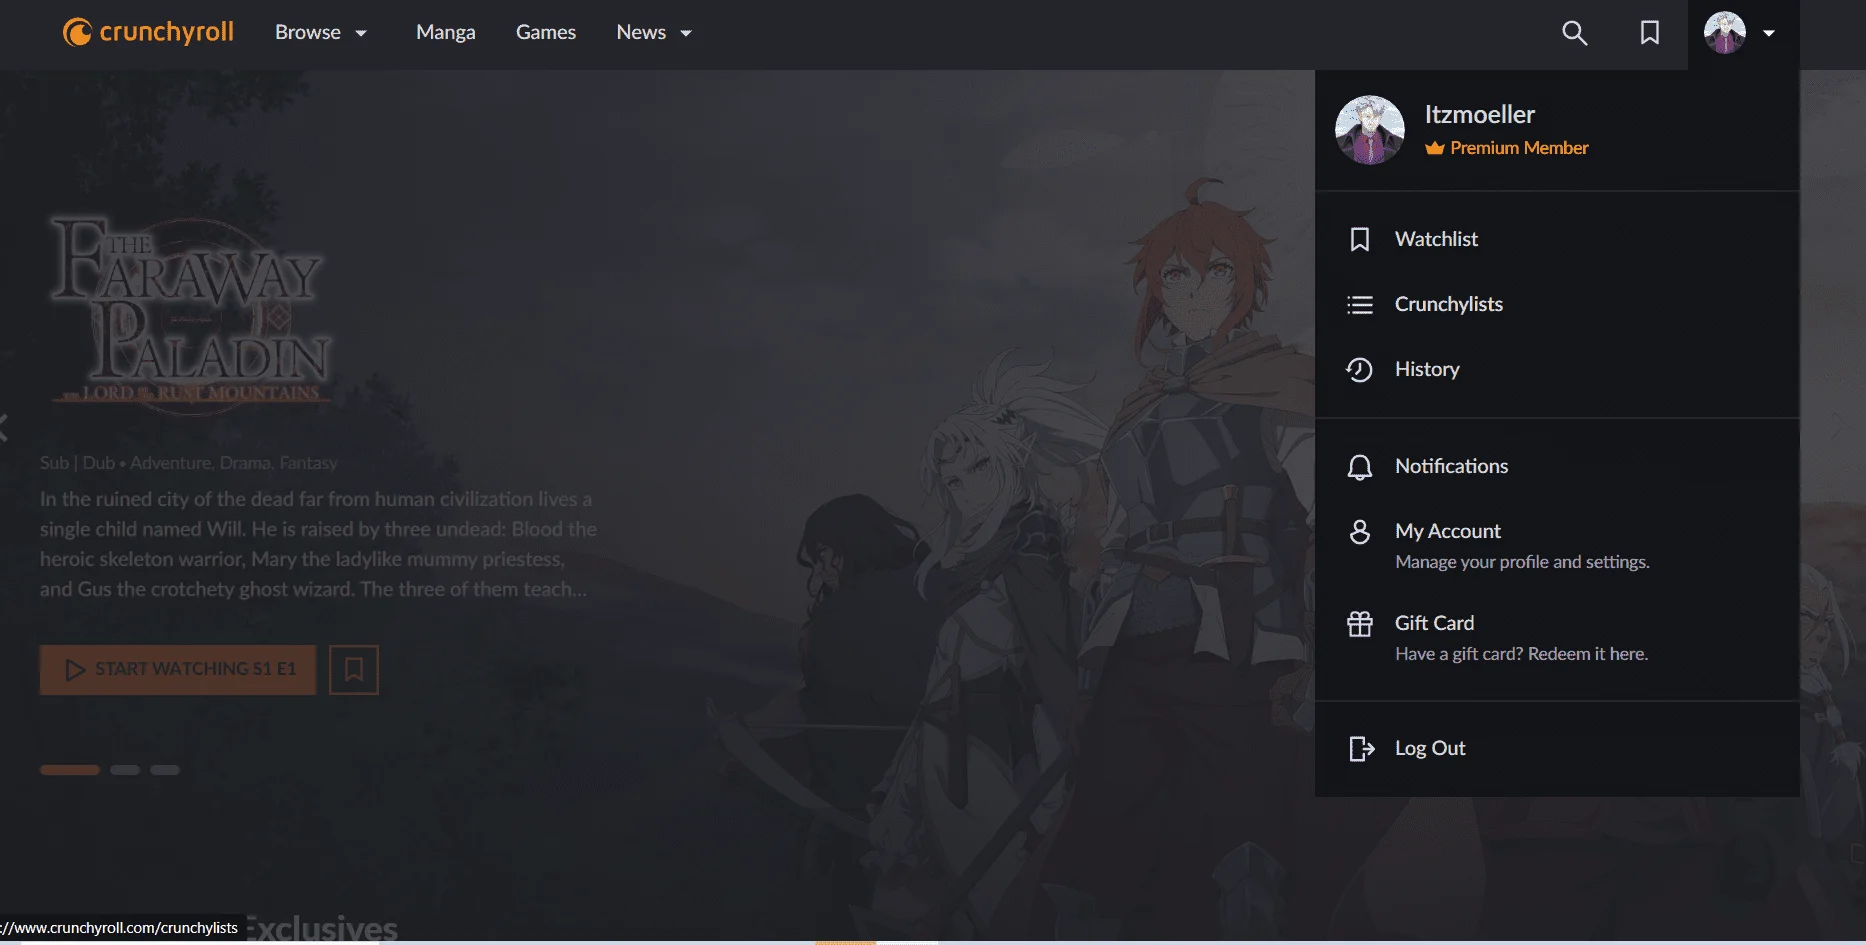The width and height of the screenshot is (1866, 945).
Task: Click the History clock icon
Action: pyautogui.click(x=1359, y=369)
